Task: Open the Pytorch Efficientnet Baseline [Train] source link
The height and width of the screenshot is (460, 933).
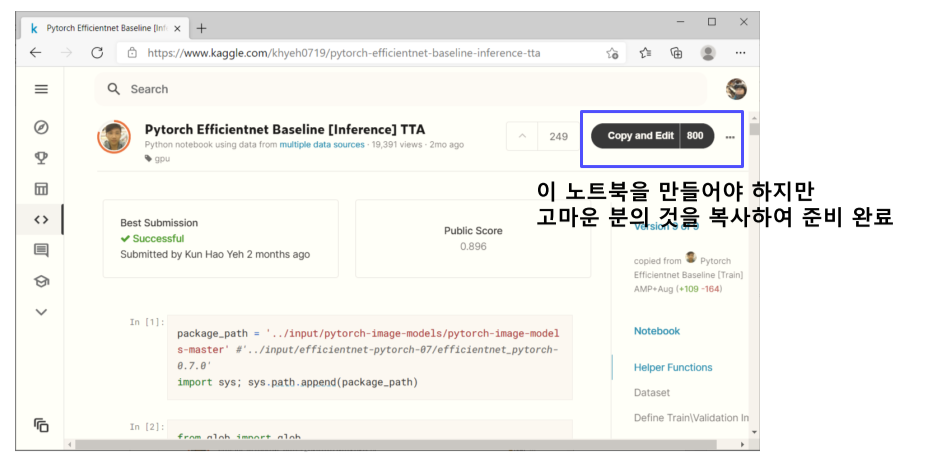Action: 688,274
